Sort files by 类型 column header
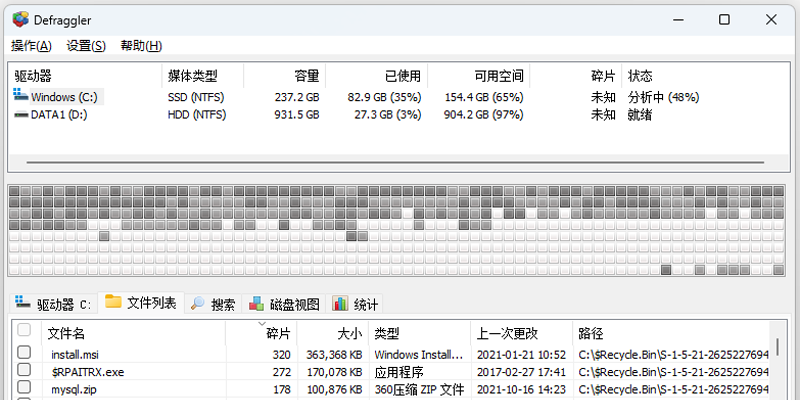This screenshot has width=800, height=400. pos(419,334)
